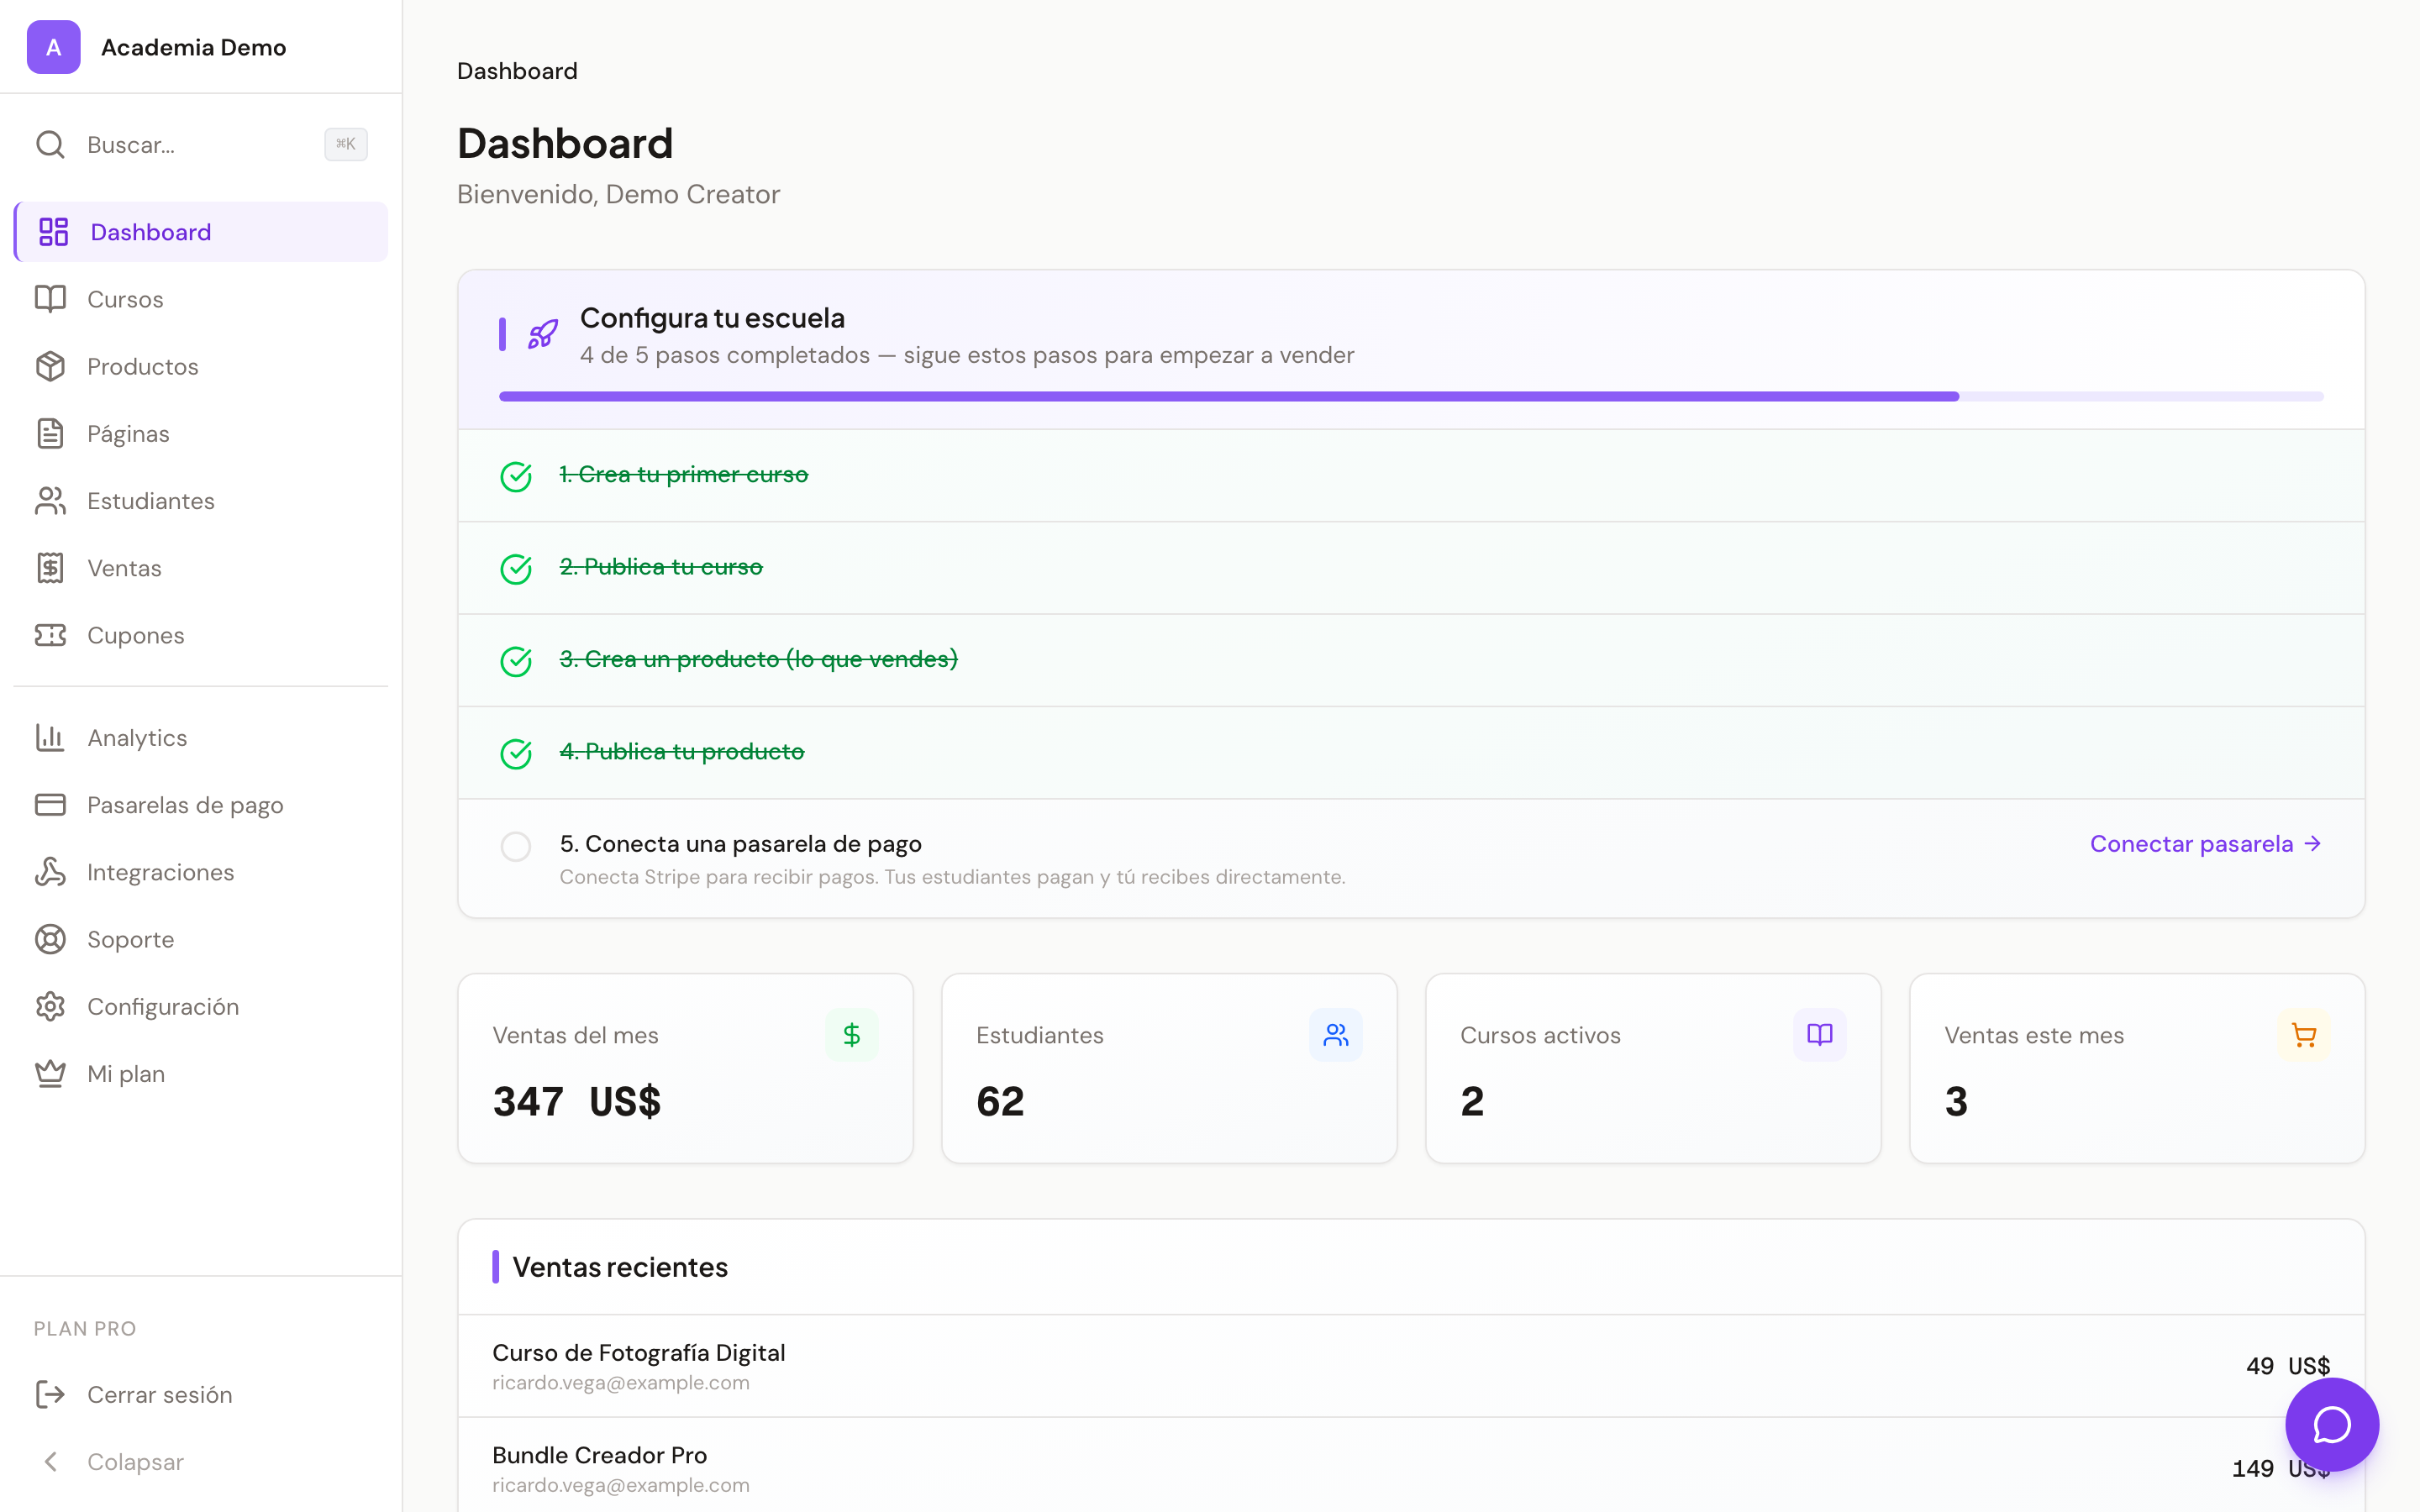Image resolution: width=2420 pixels, height=1512 pixels.
Task: Expand the Ventas recientes section header
Action: pos(620,1266)
